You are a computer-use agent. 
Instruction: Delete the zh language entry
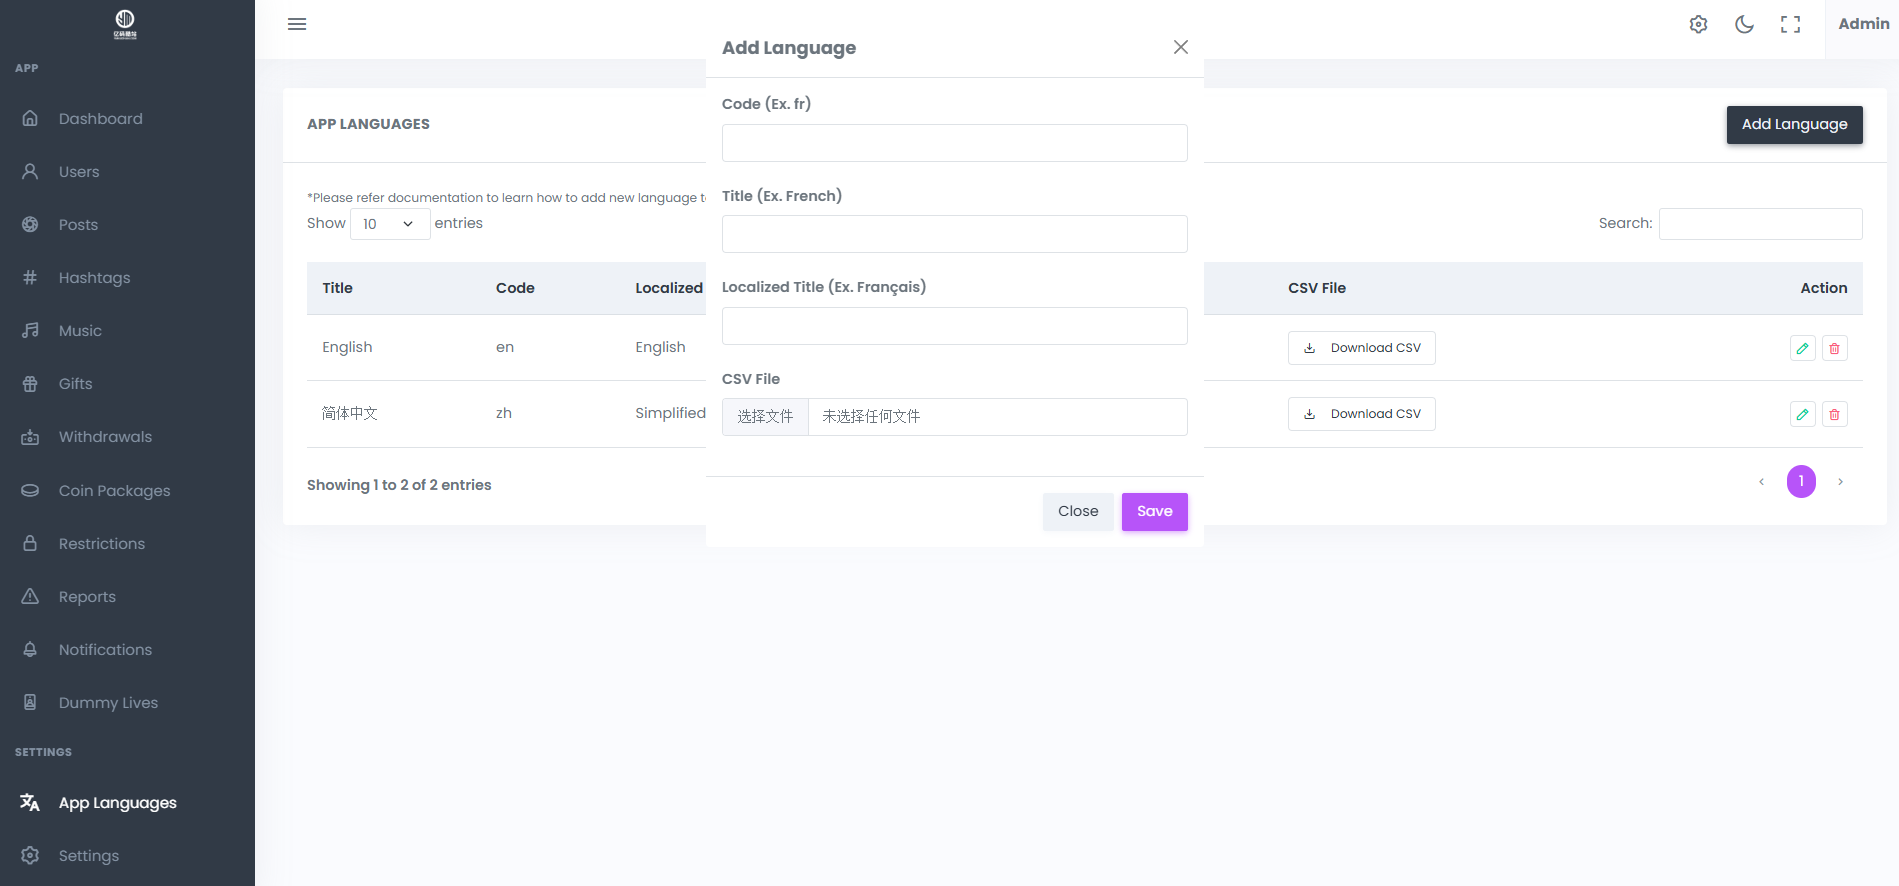(1834, 414)
